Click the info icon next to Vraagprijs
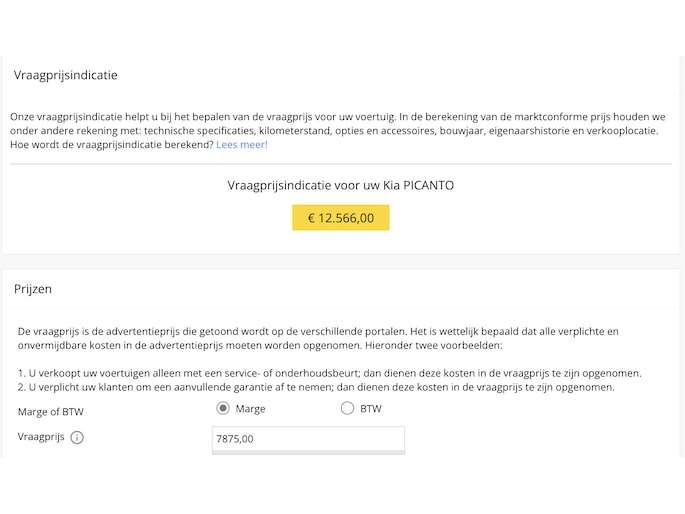Screen dimensions: 685x514 point(77,437)
